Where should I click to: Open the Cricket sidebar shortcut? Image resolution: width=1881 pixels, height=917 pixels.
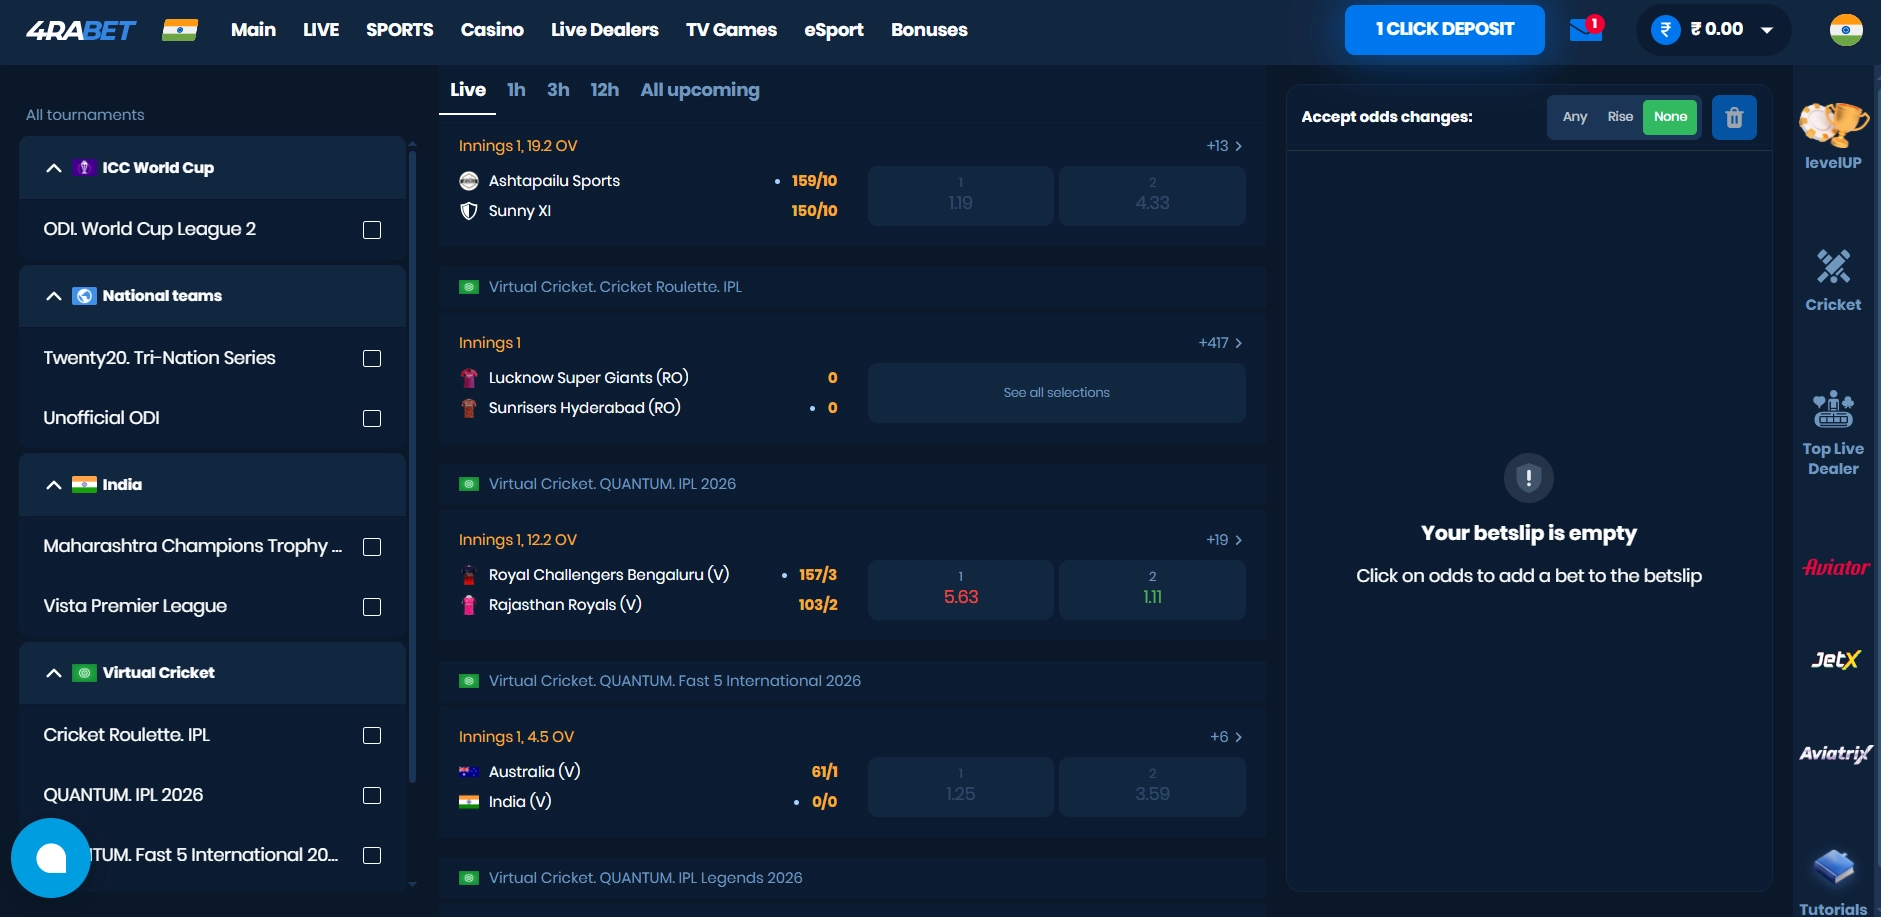click(x=1833, y=281)
